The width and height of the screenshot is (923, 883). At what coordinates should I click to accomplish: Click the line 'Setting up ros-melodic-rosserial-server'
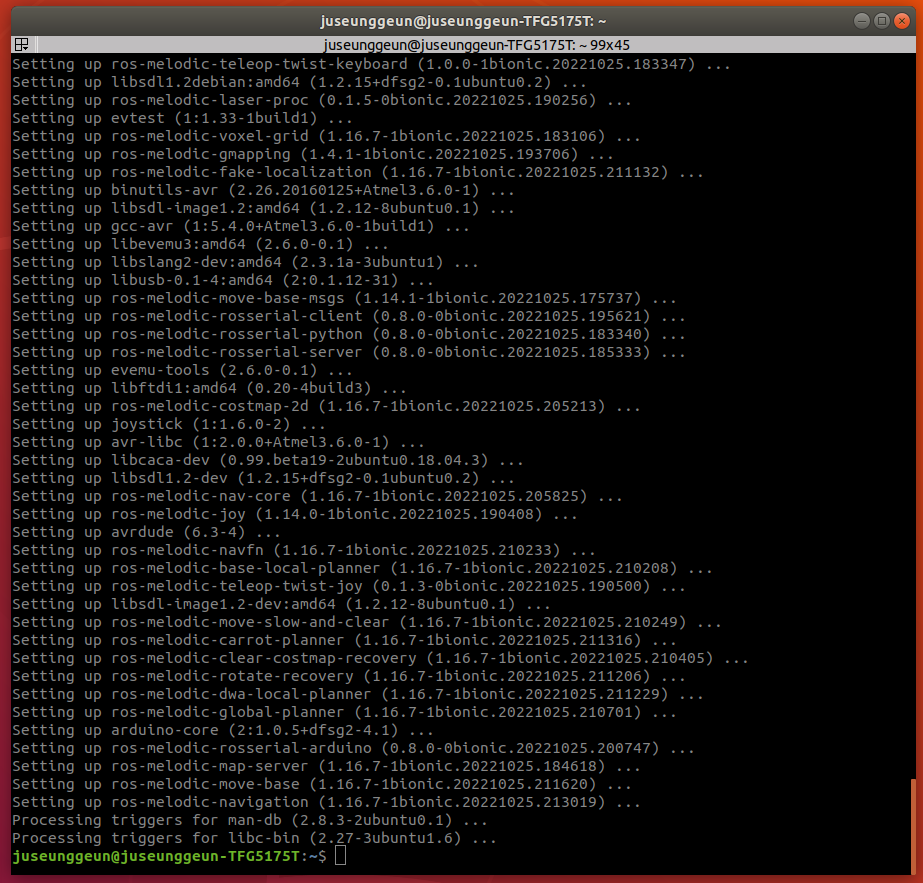[348, 352]
